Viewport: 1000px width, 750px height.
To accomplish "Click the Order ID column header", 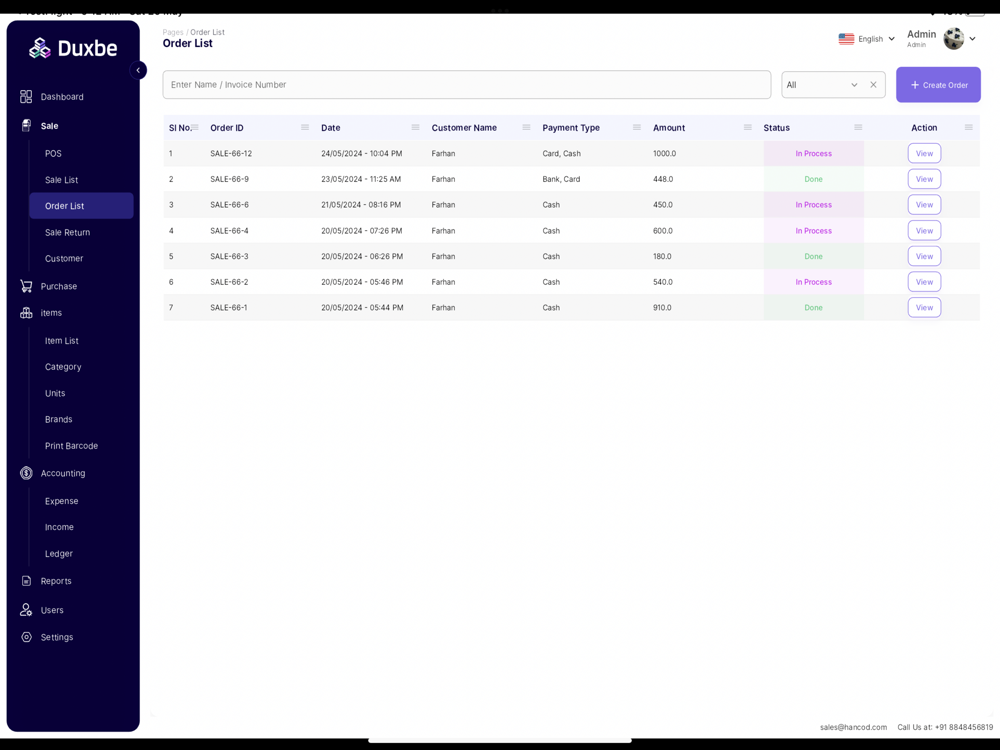I will pos(226,128).
